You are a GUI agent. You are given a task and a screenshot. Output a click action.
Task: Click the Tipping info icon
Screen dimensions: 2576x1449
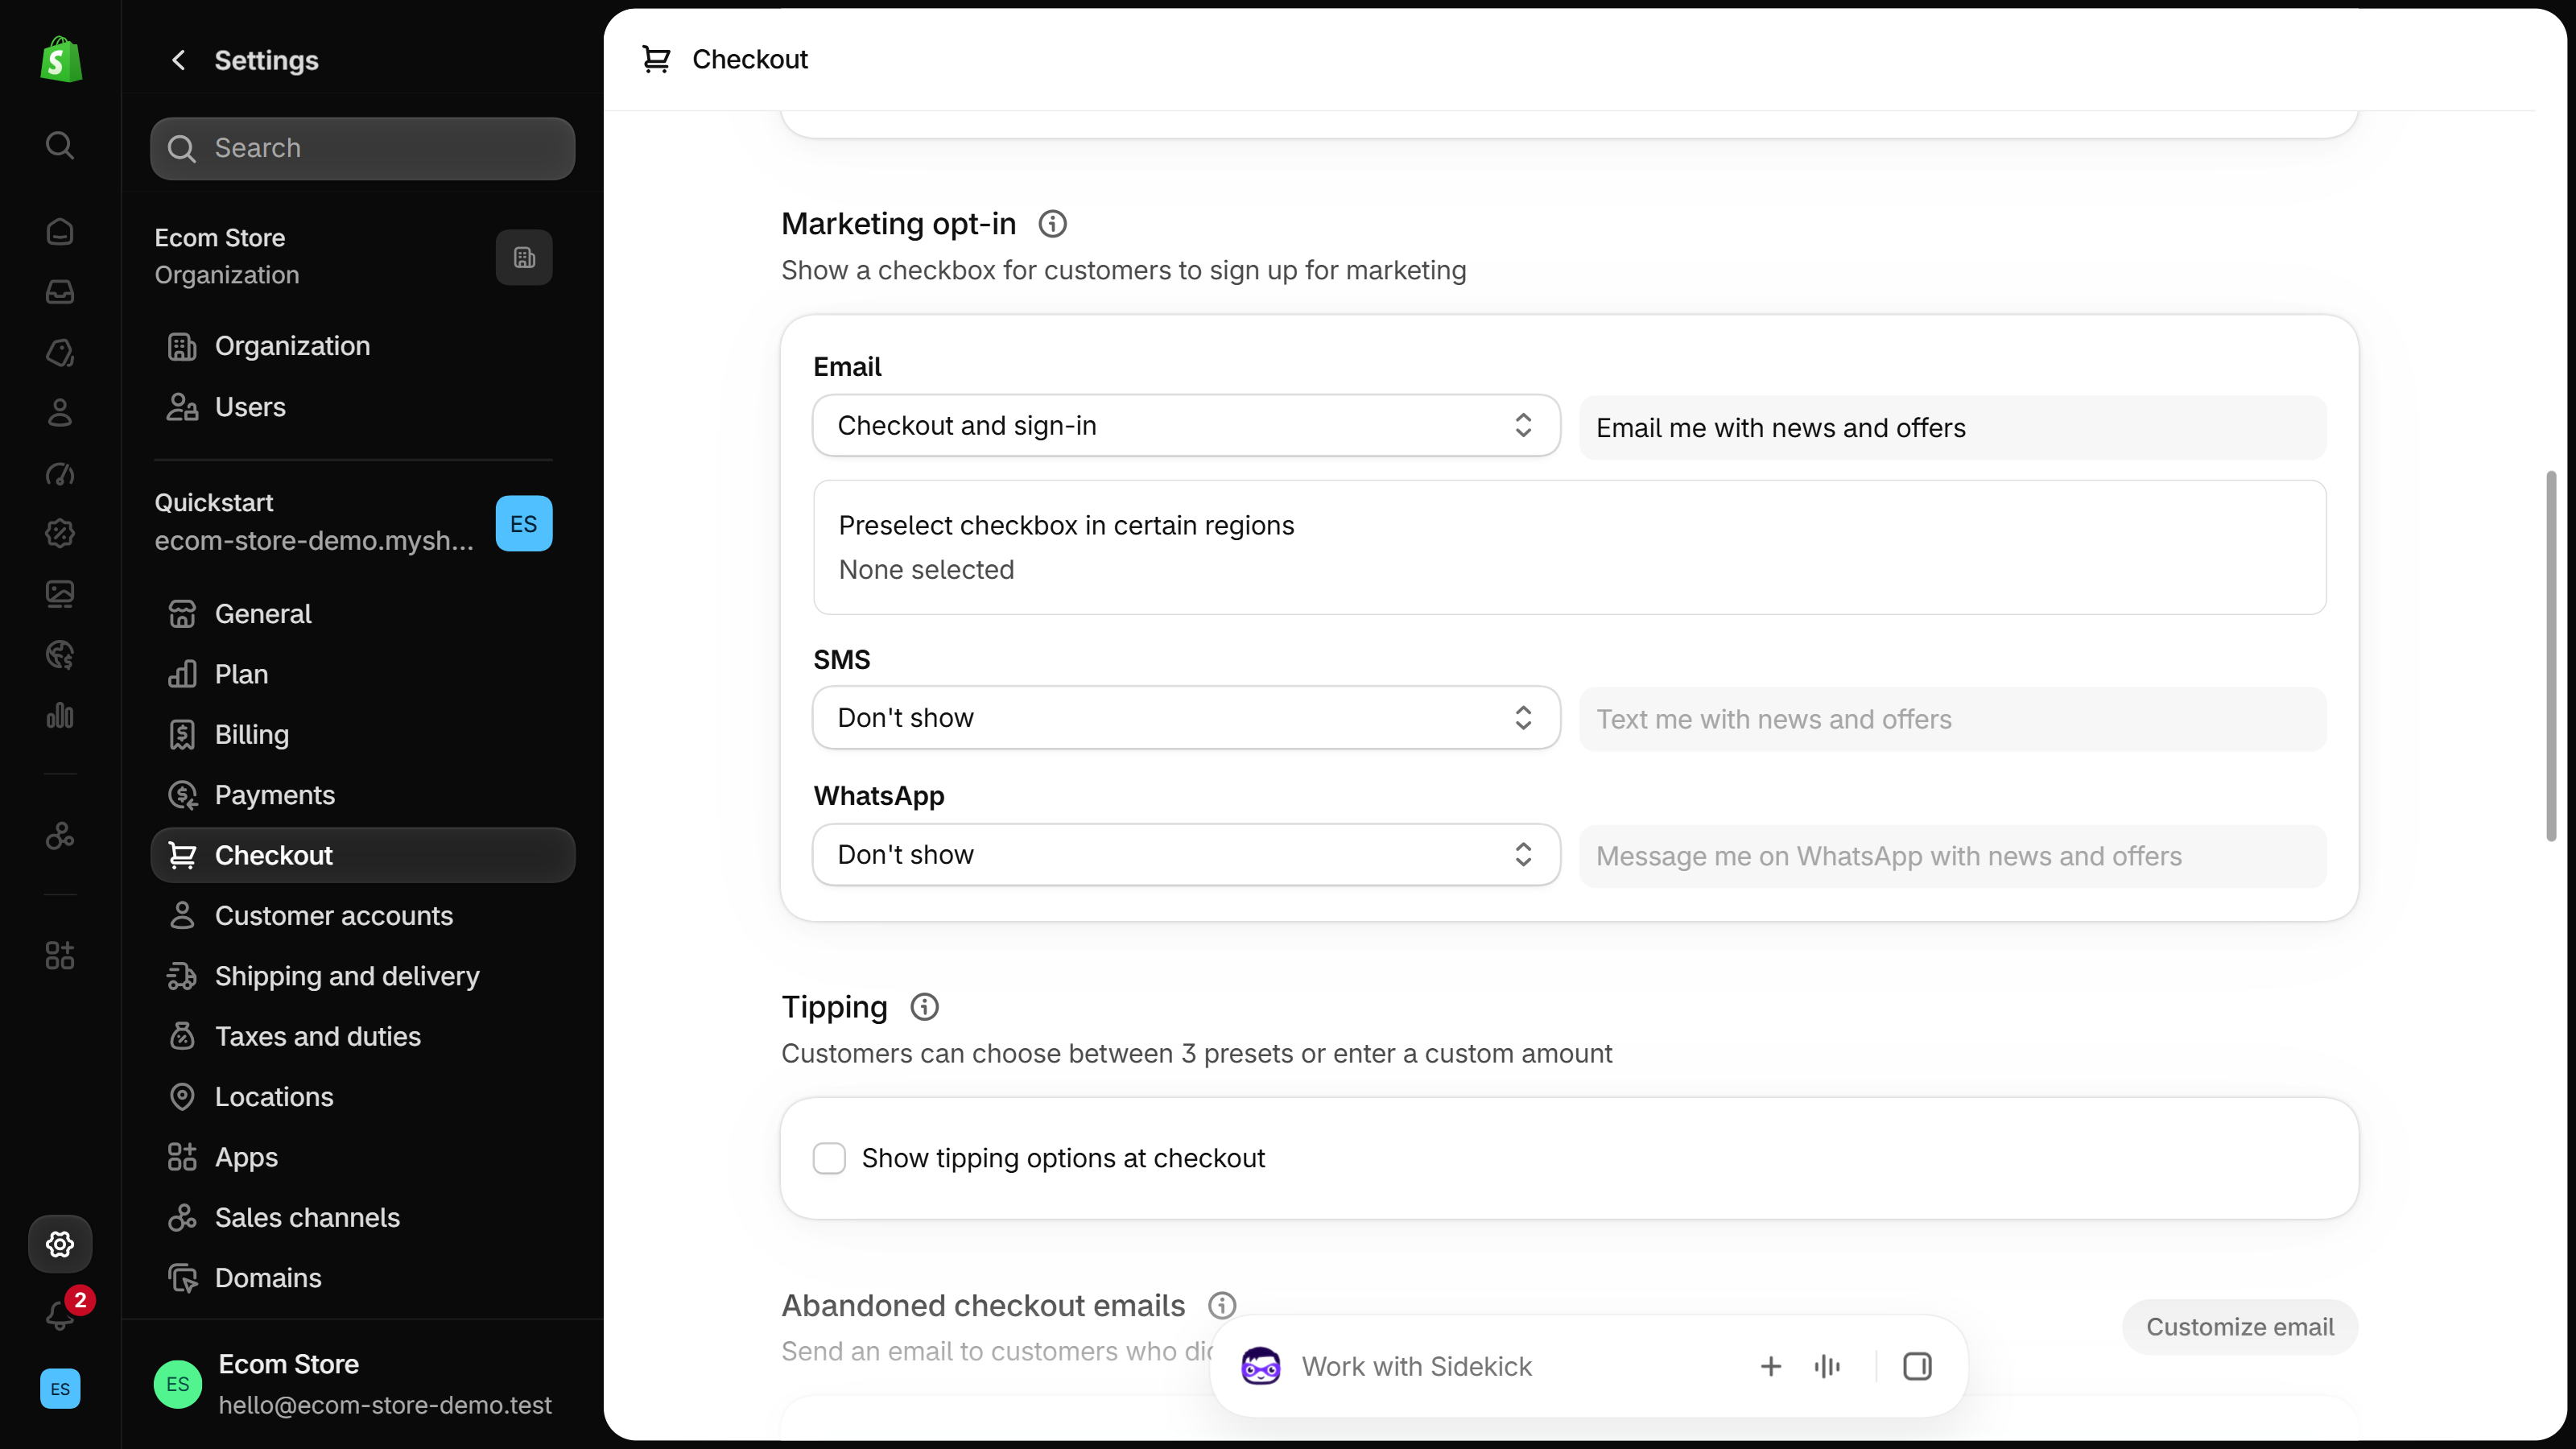pyautogui.click(x=925, y=1007)
